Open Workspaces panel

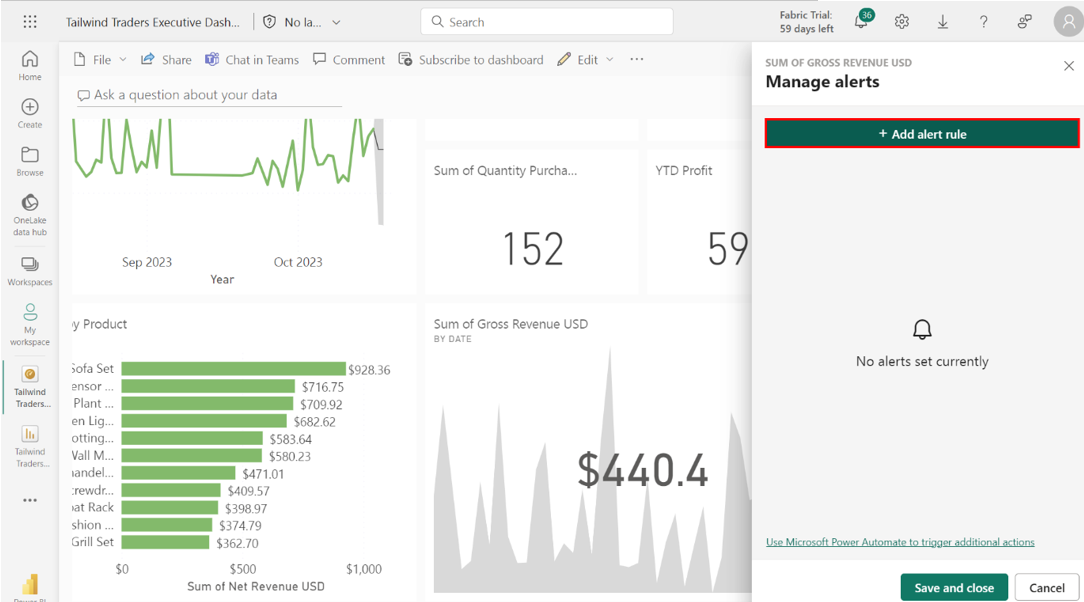tap(30, 271)
